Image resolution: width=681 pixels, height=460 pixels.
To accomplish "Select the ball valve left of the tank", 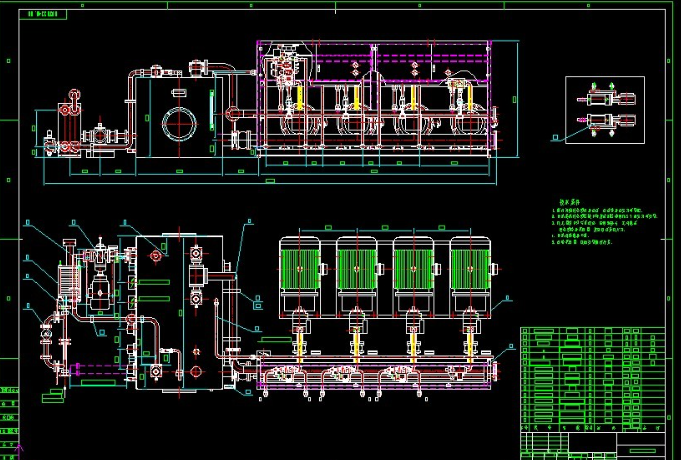I will pos(101,136).
